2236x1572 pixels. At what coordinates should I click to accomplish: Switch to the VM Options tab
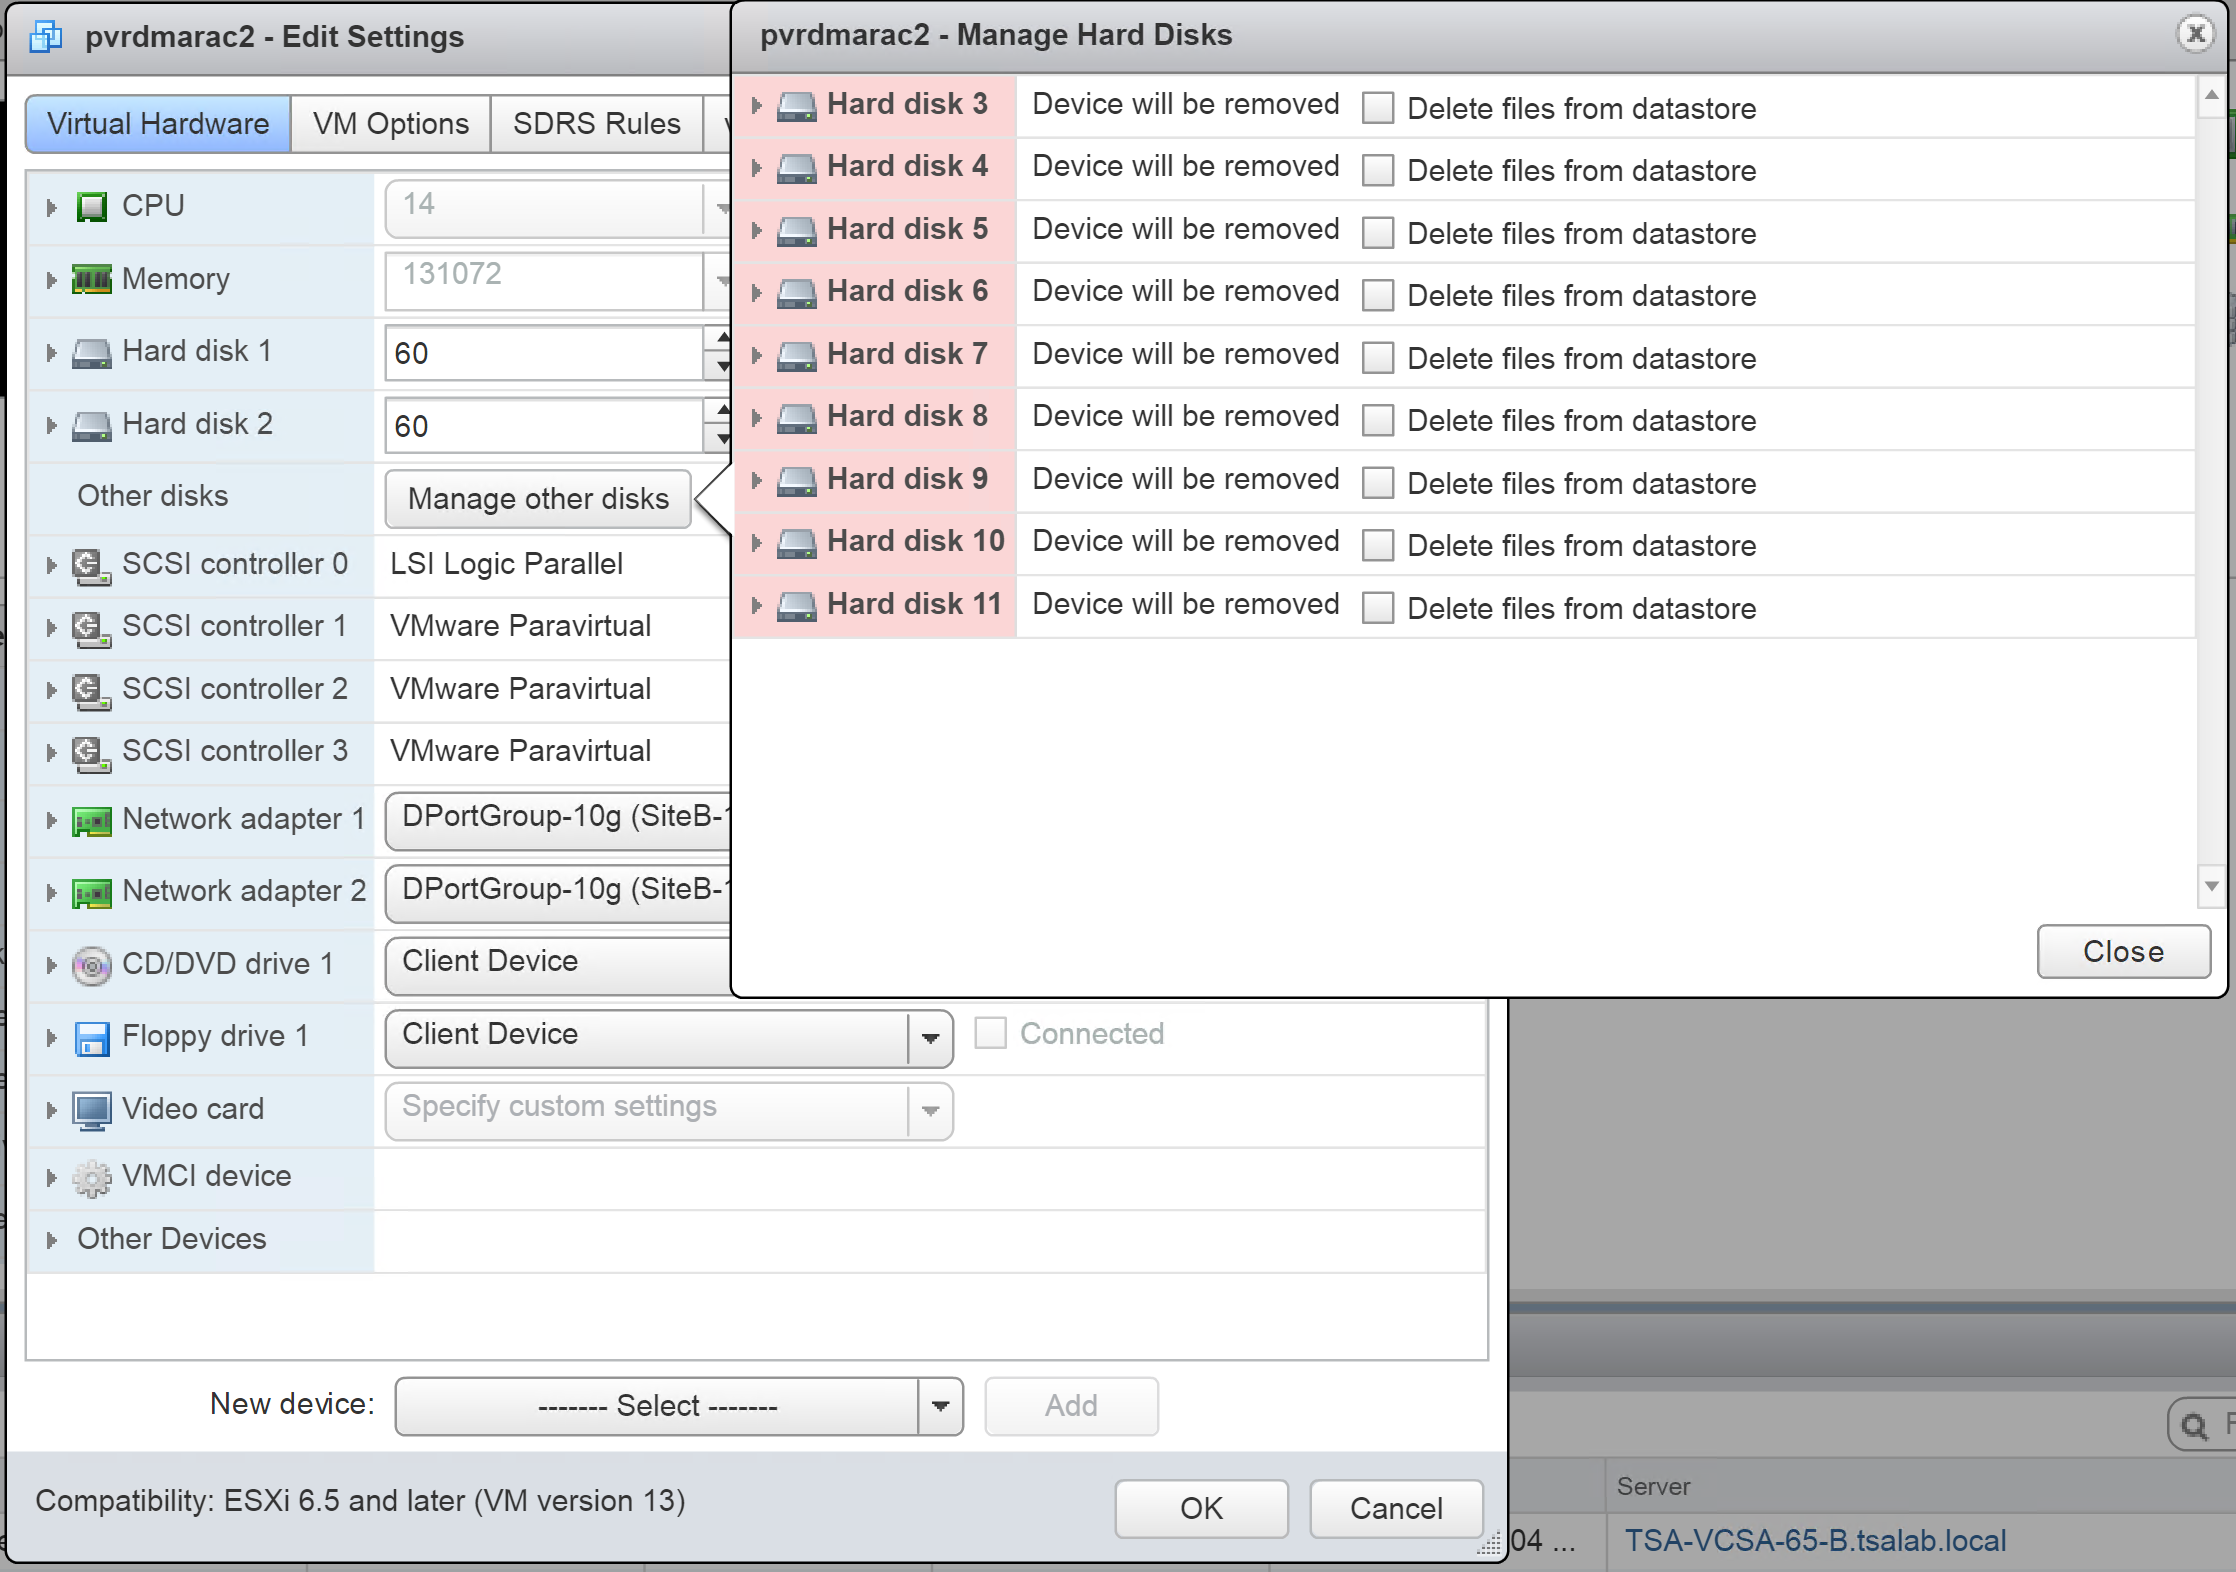(x=390, y=124)
